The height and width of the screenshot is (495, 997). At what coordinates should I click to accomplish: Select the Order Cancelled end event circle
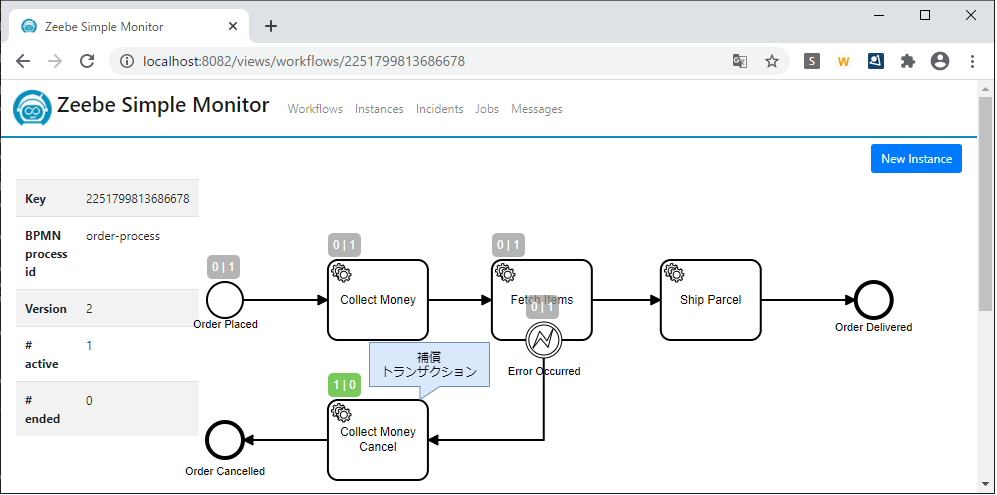pos(224,440)
